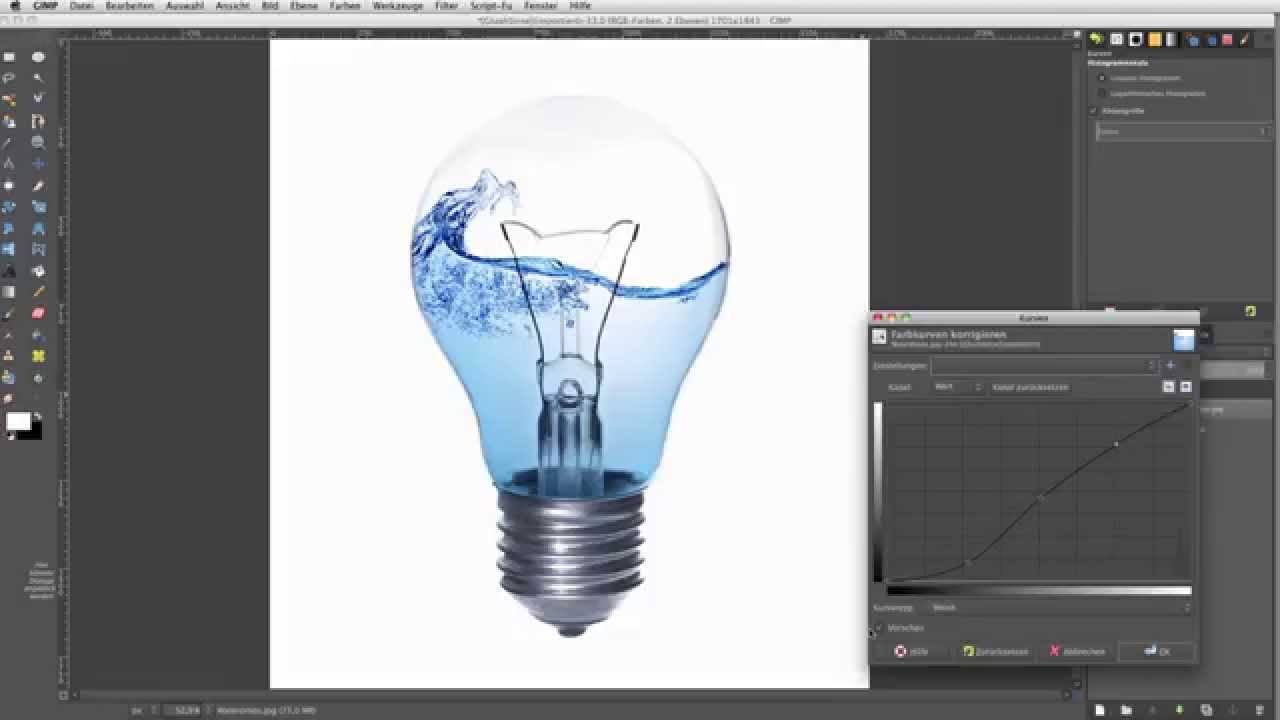Select the Scissors Select tool
Screen dimensions: 1280x720
(38, 99)
